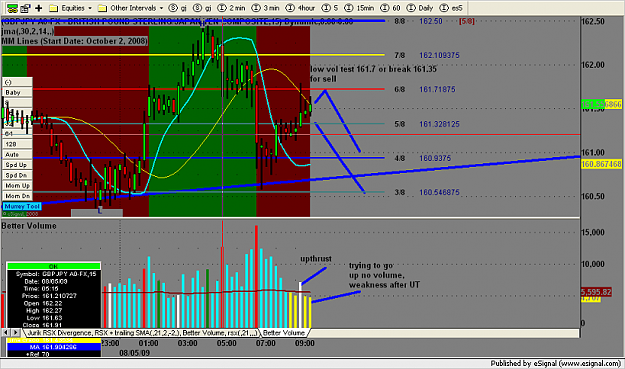The height and width of the screenshot is (369, 625).
Task: Open the Other Intervals folder dropdown
Action: tap(131, 8)
